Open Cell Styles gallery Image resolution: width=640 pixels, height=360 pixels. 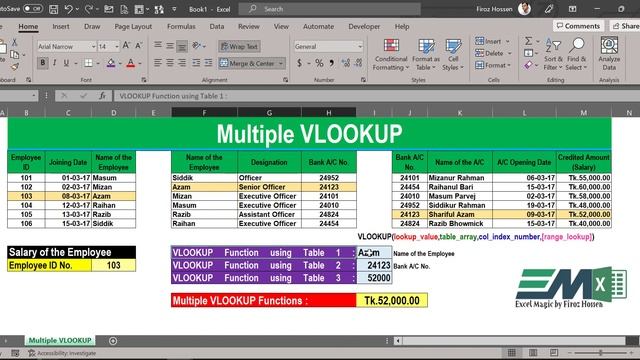pos(453,55)
